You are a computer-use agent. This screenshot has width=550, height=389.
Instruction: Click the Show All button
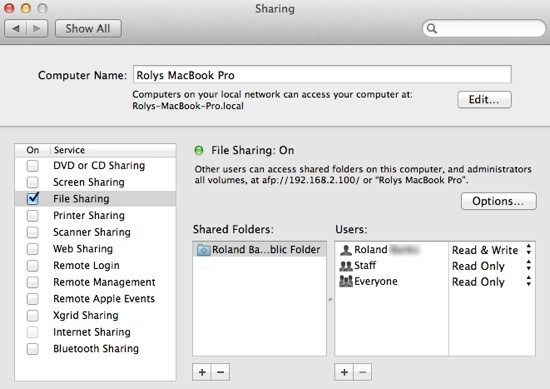(x=88, y=28)
